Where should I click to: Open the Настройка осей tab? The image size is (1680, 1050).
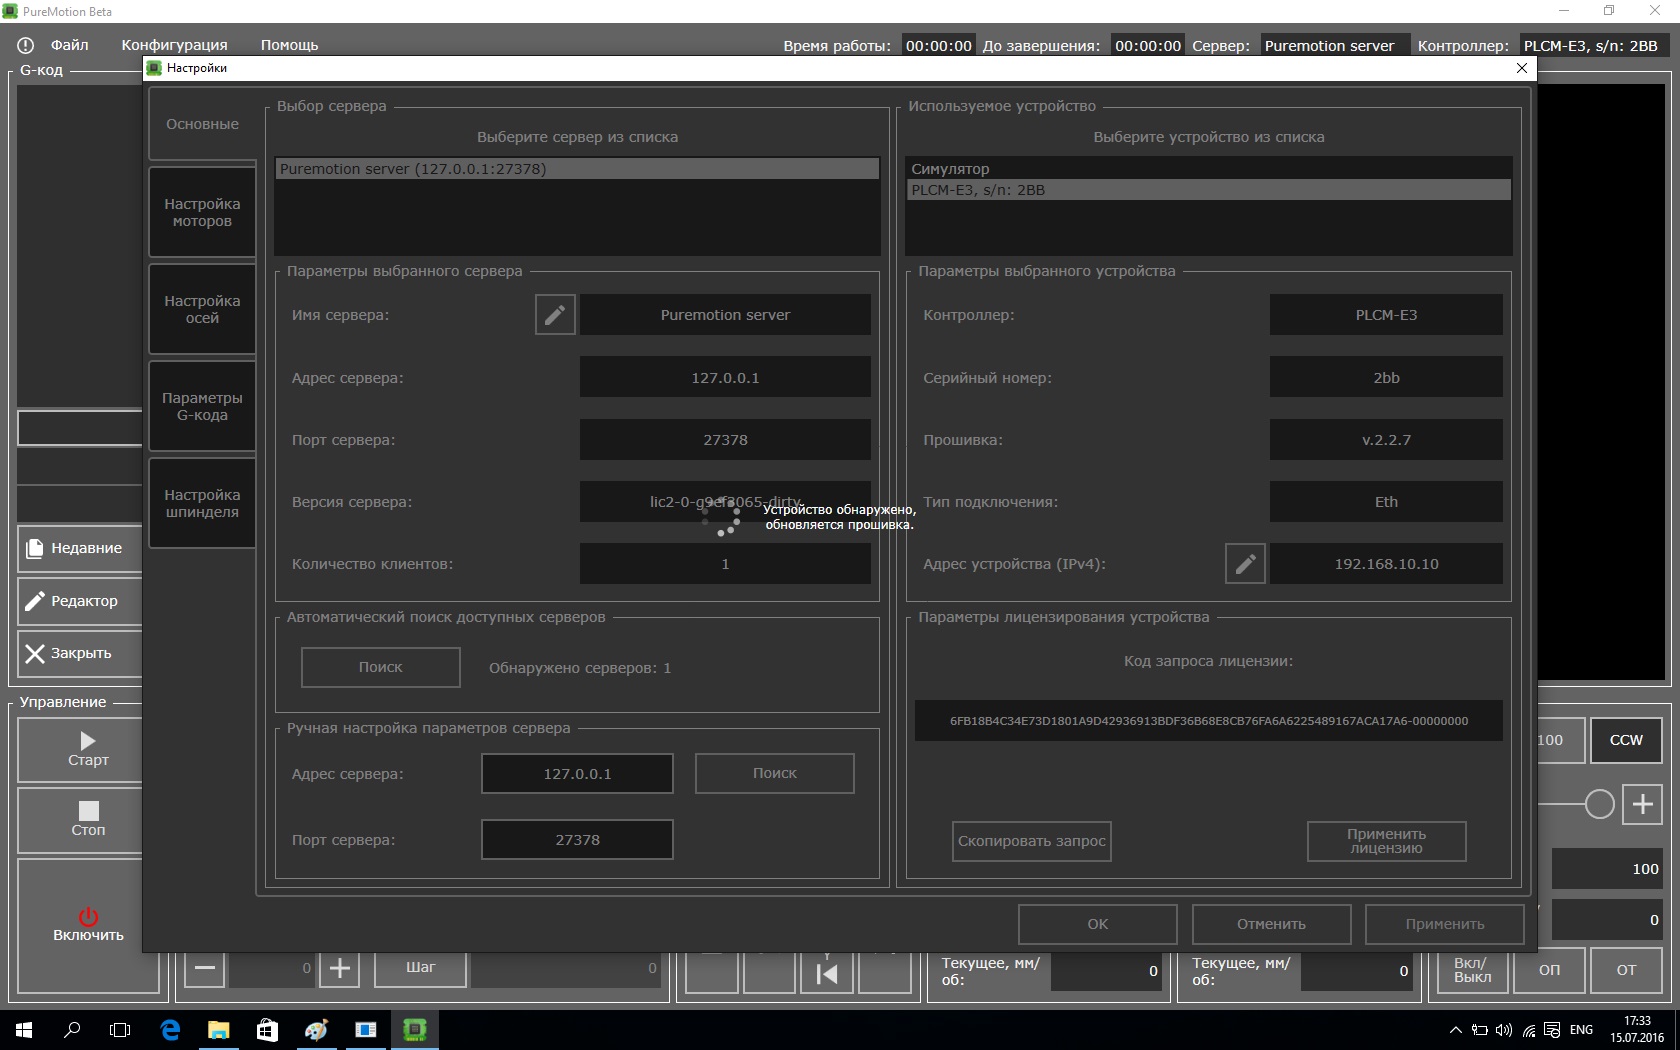(x=202, y=309)
